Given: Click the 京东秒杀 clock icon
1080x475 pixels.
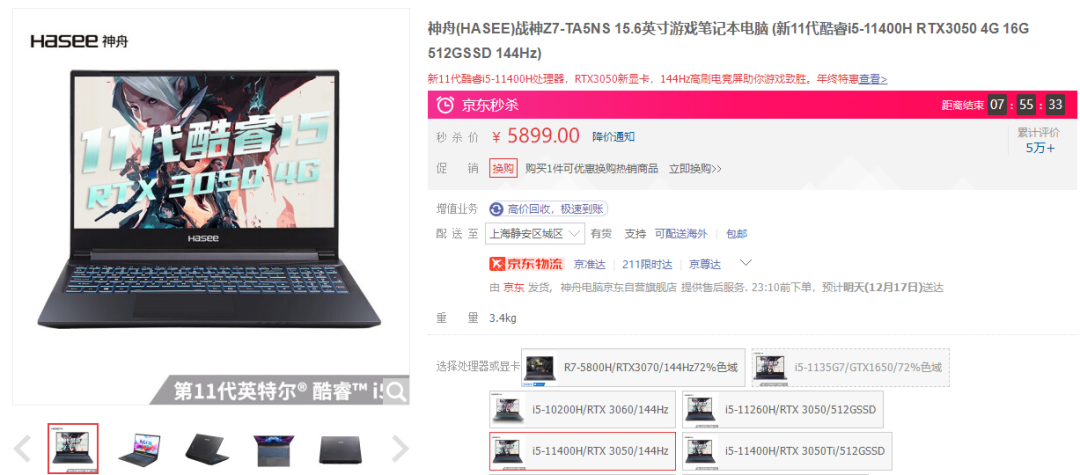Looking at the screenshot, I should click(x=446, y=105).
